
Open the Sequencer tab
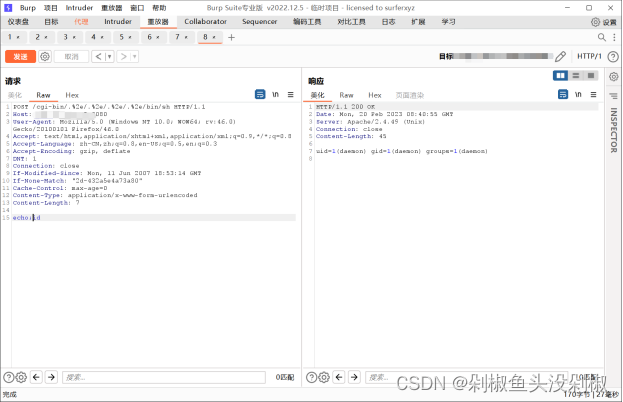[x=259, y=22]
